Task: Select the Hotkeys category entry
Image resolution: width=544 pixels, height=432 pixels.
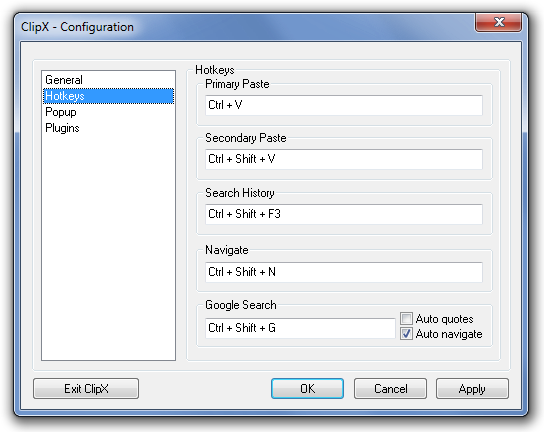Action: pyautogui.click(x=108, y=96)
